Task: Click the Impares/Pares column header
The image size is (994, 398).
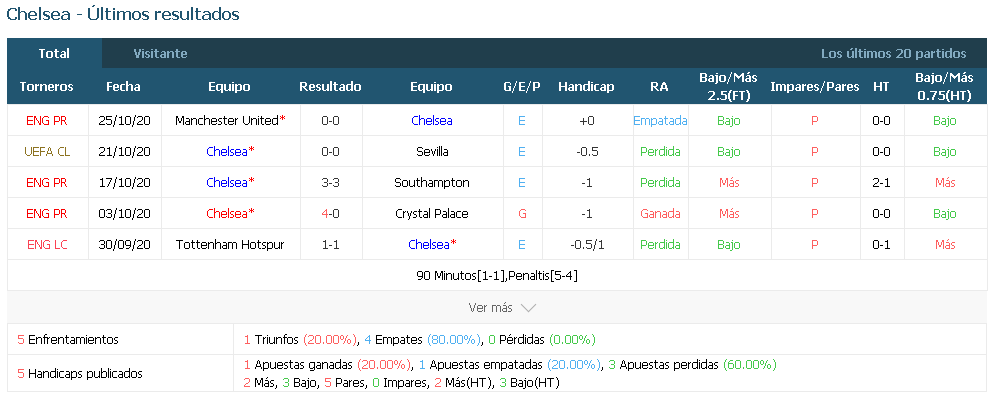Action: coord(815,87)
